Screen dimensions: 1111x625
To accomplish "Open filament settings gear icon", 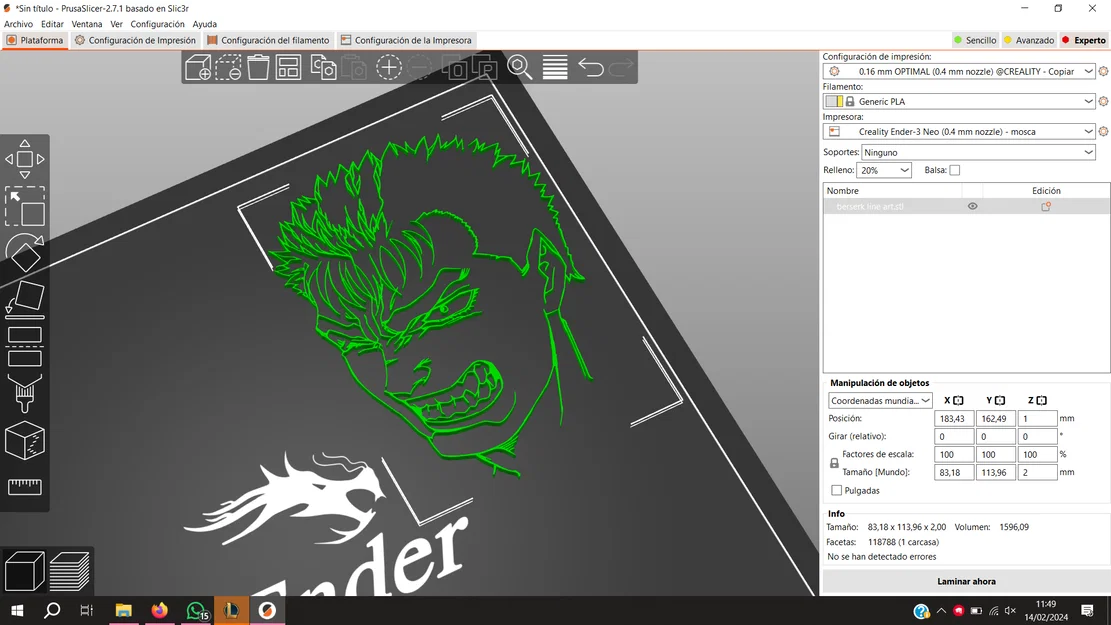I will point(1103,101).
